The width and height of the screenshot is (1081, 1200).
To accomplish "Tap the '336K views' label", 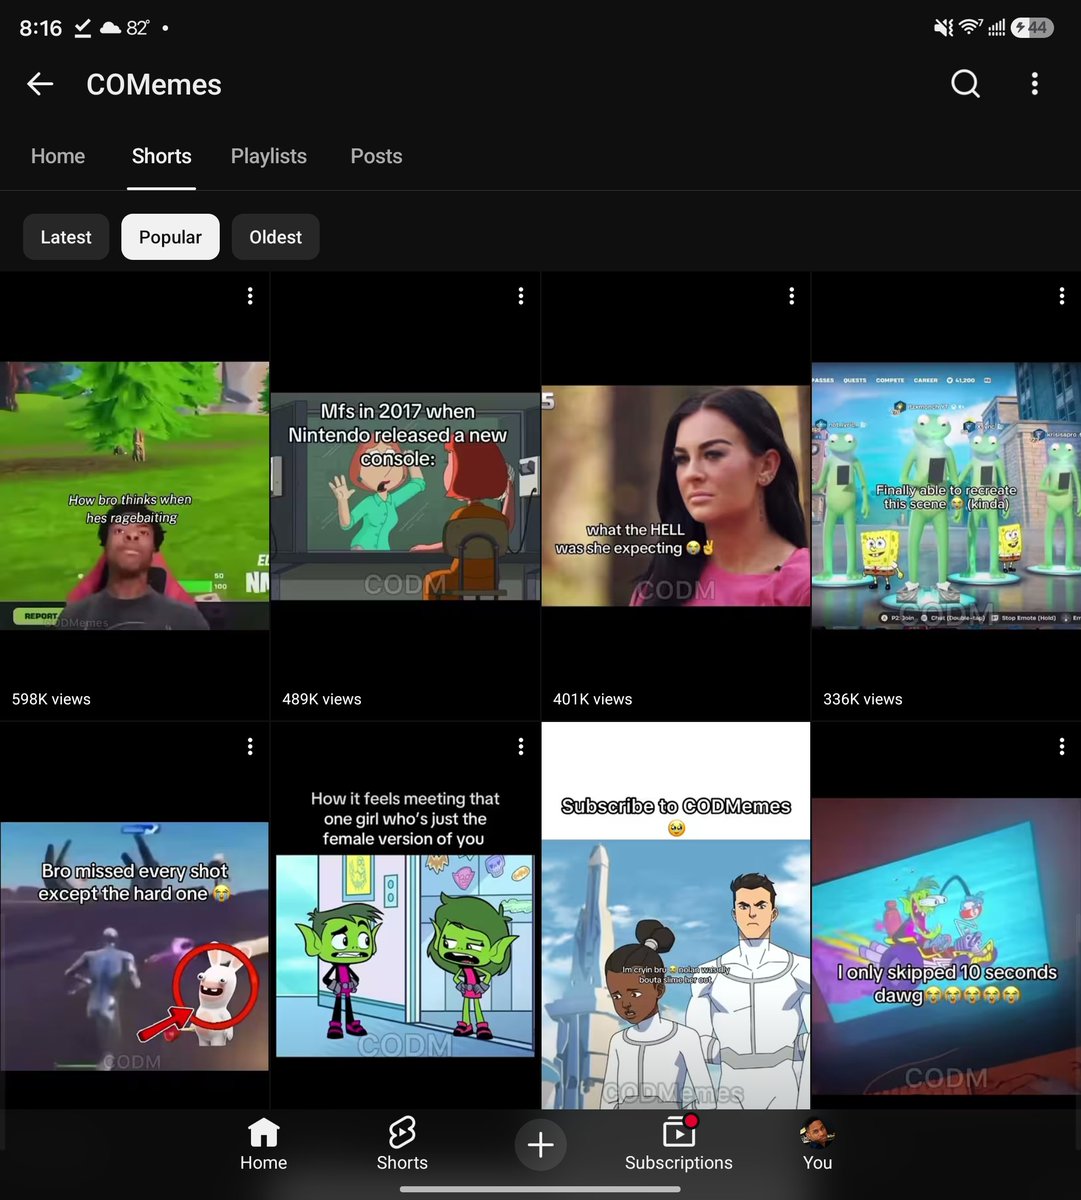I will [x=863, y=699].
